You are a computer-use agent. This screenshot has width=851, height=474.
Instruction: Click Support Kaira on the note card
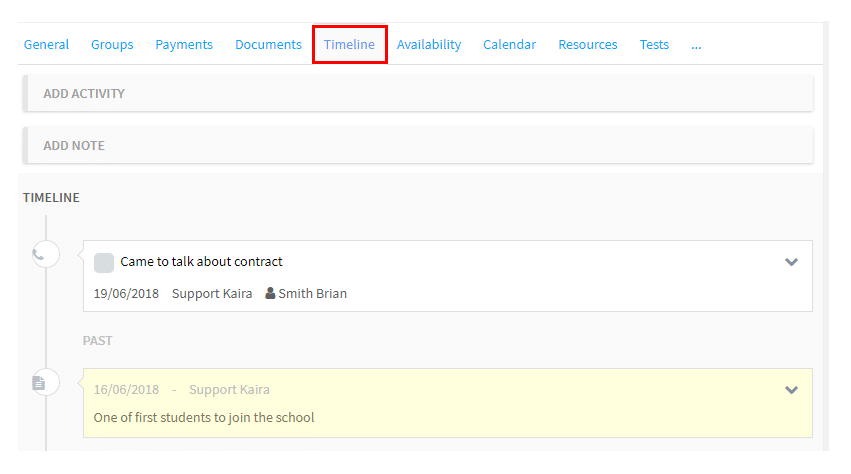pos(229,390)
